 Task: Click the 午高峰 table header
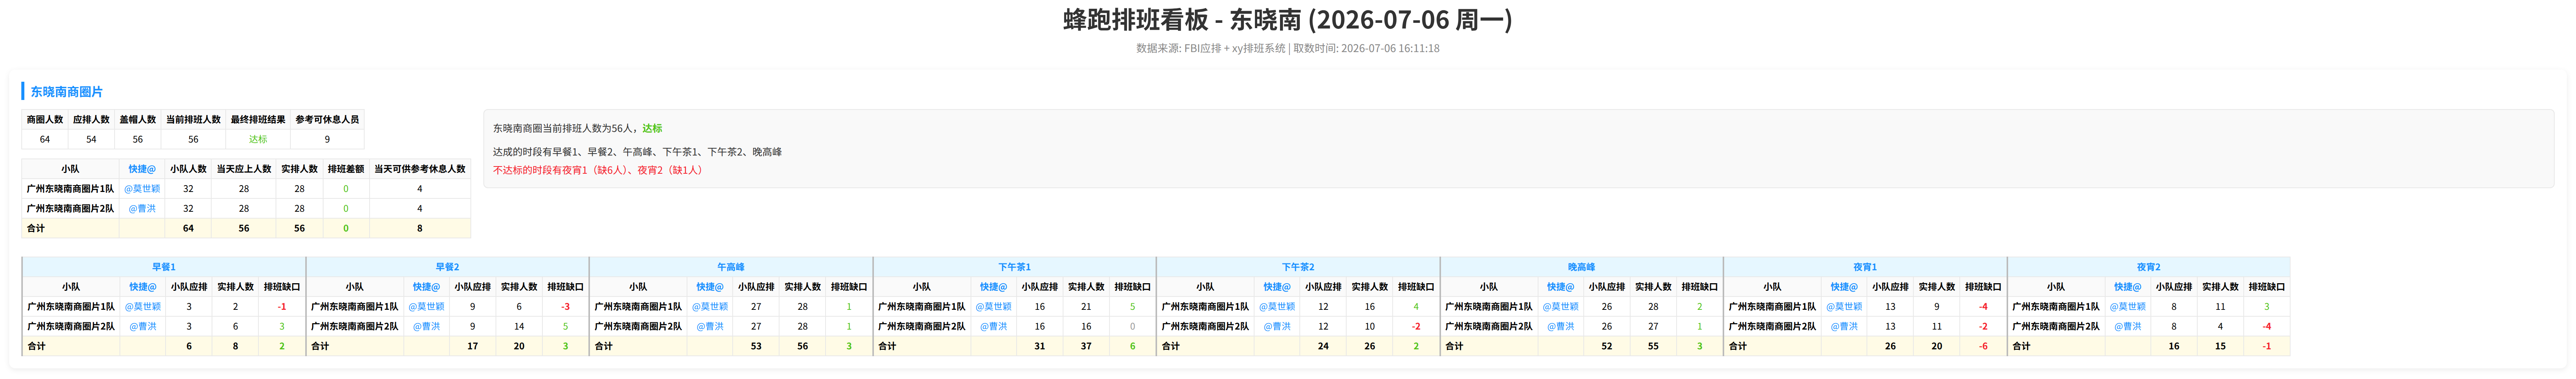[x=731, y=267]
